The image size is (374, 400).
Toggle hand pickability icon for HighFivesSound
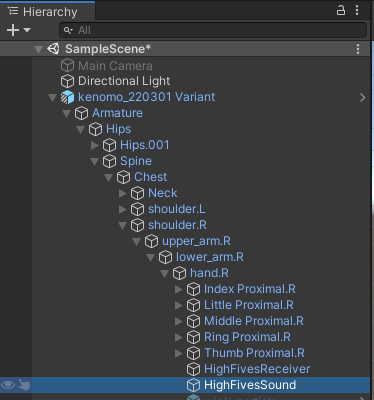tap(24, 385)
